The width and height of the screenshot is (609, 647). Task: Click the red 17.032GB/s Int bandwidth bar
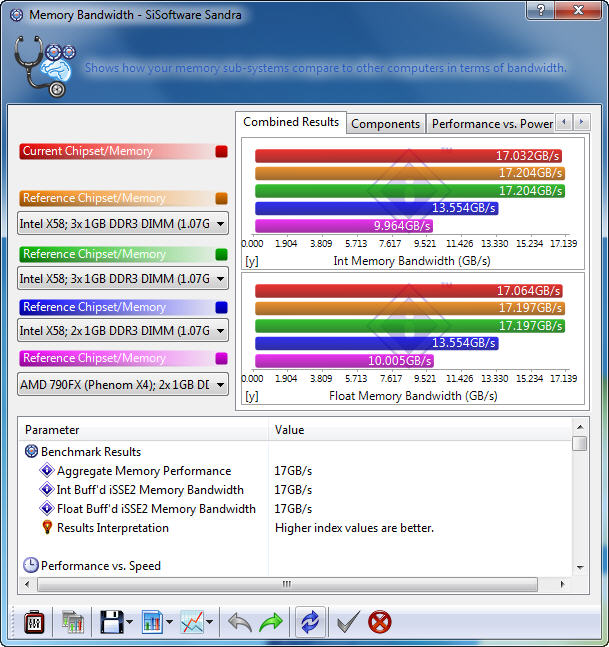pos(408,156)
